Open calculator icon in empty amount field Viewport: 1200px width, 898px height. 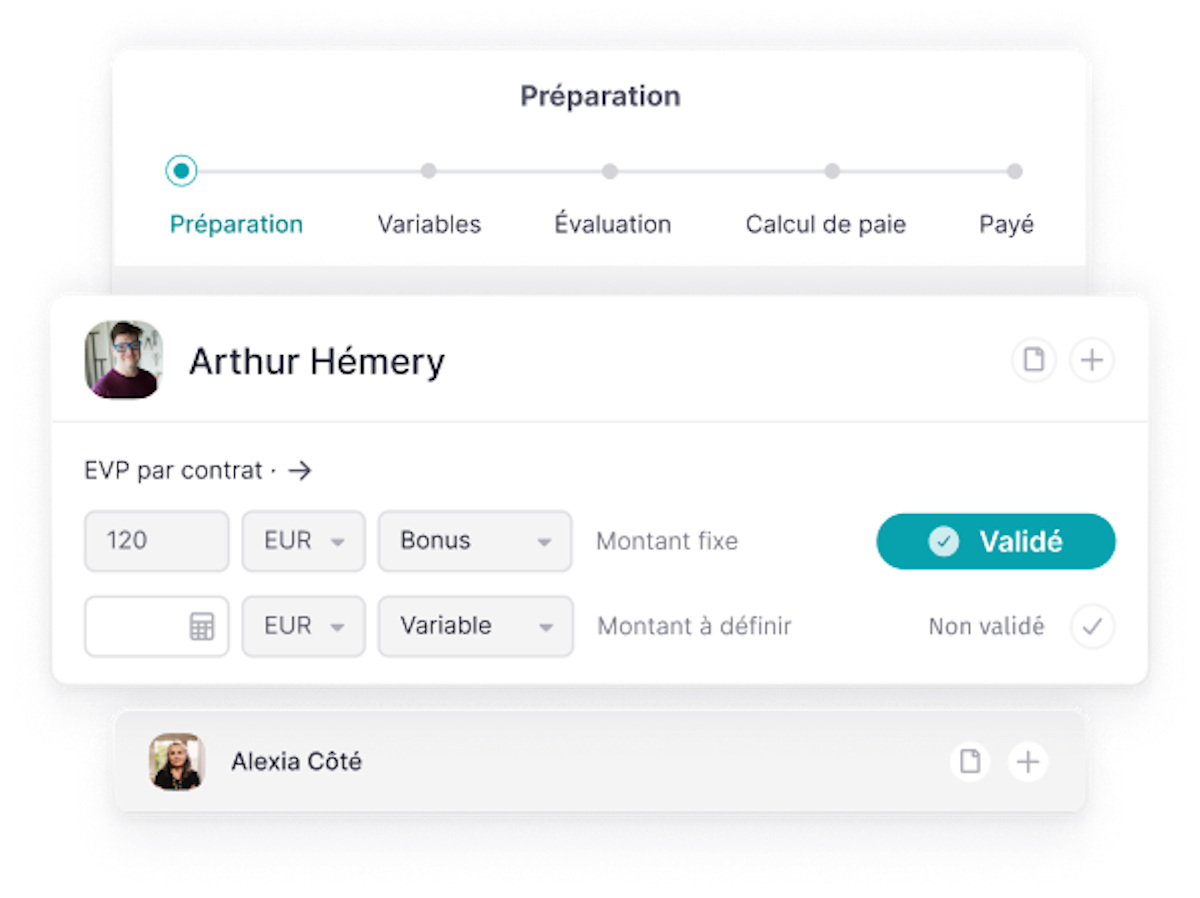click(x=202, y=627)
